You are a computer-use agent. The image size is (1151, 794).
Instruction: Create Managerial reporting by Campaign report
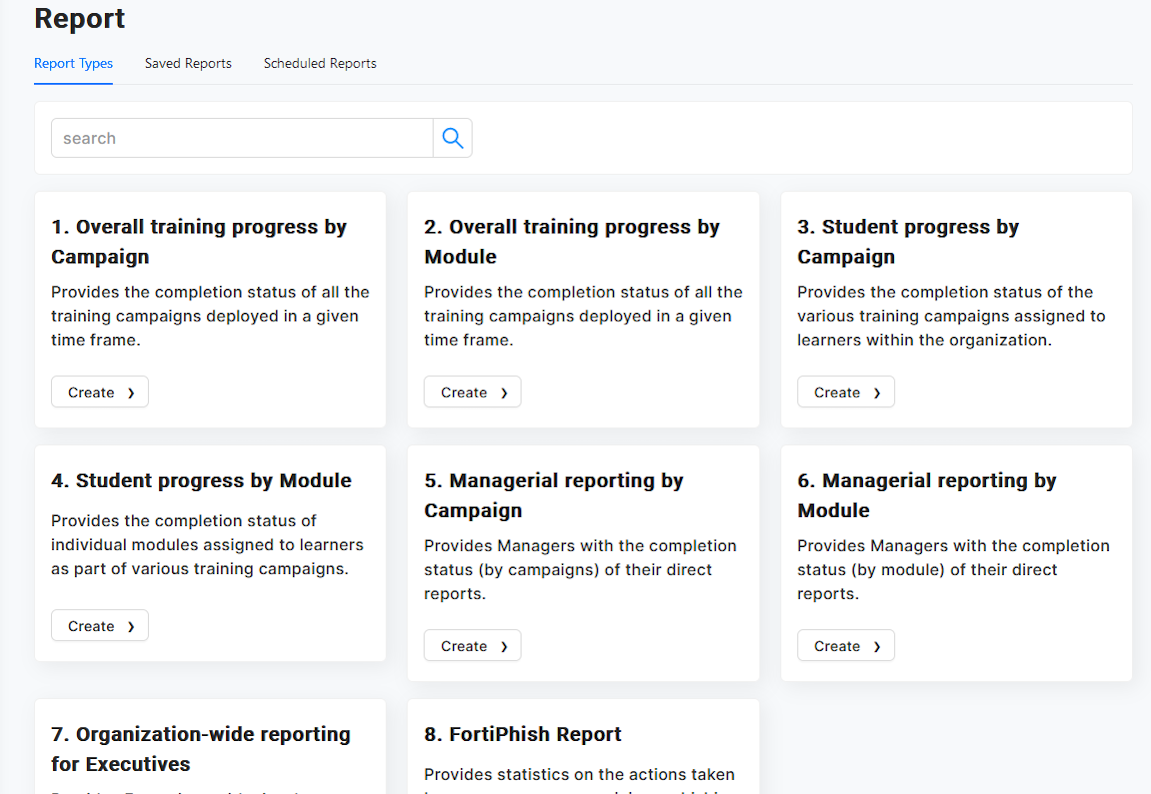473,646
